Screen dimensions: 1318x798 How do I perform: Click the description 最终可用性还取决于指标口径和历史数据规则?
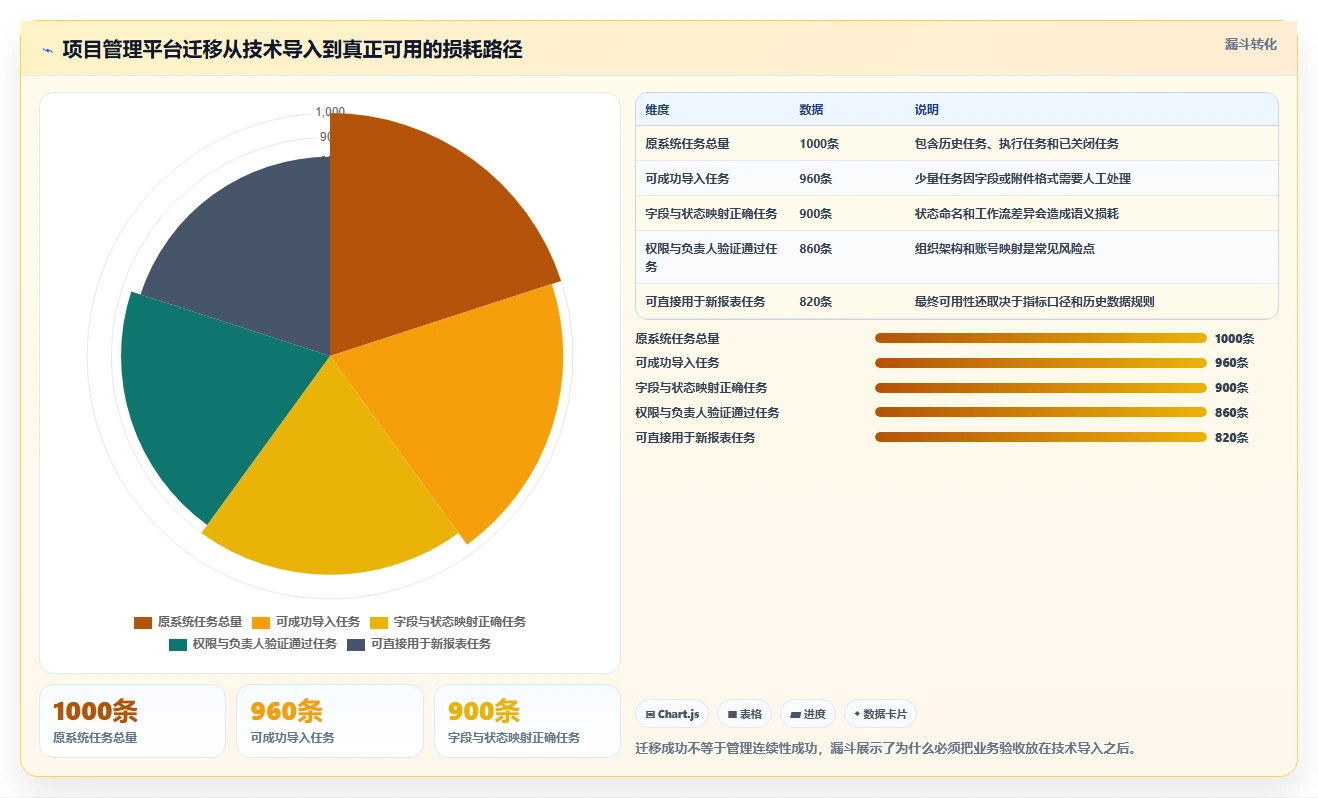tap(1034, 302)
